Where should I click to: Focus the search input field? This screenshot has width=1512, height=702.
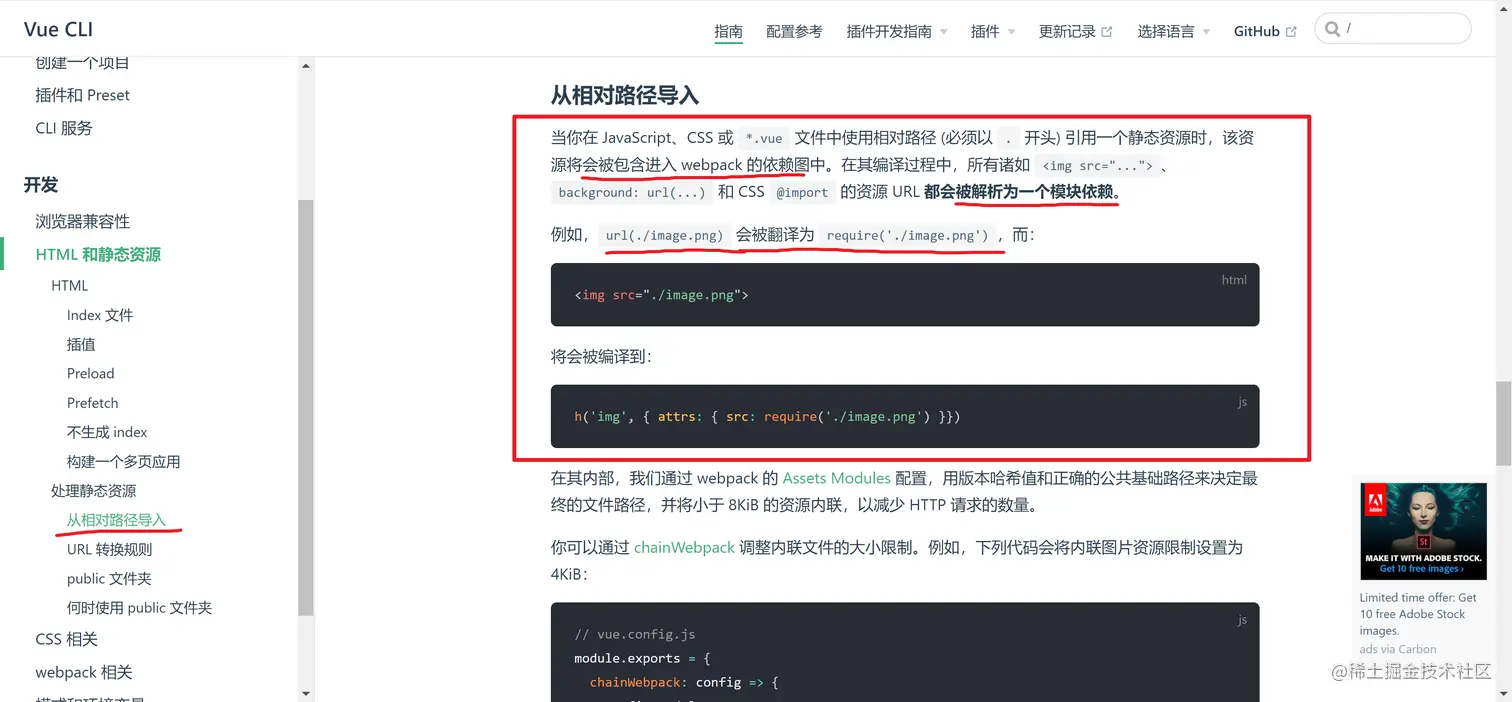click(1393, 29)
